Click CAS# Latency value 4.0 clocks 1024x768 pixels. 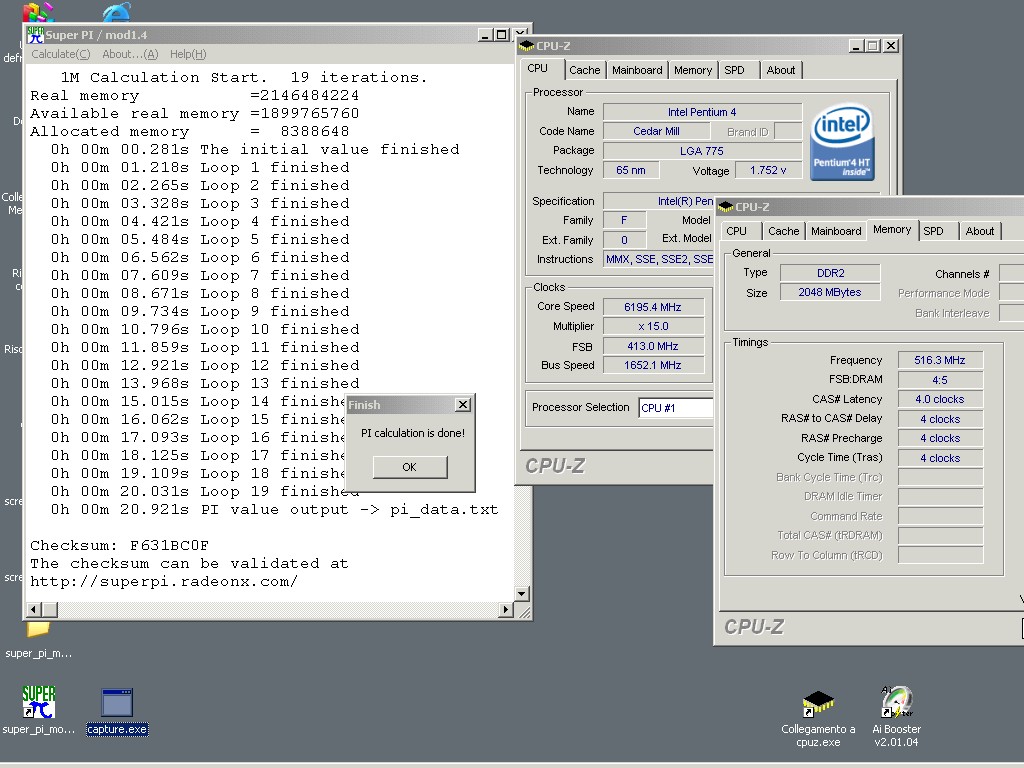(x=940, y=400)
